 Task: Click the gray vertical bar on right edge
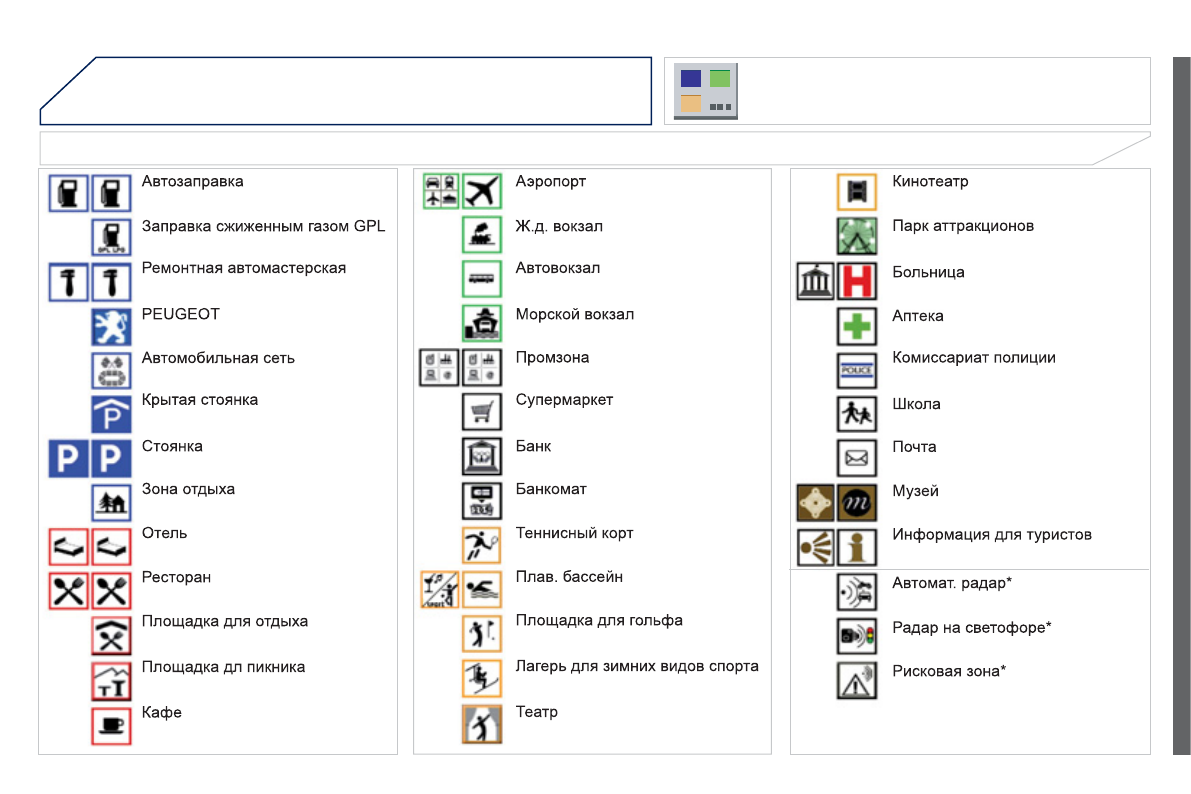(1181, 405)
